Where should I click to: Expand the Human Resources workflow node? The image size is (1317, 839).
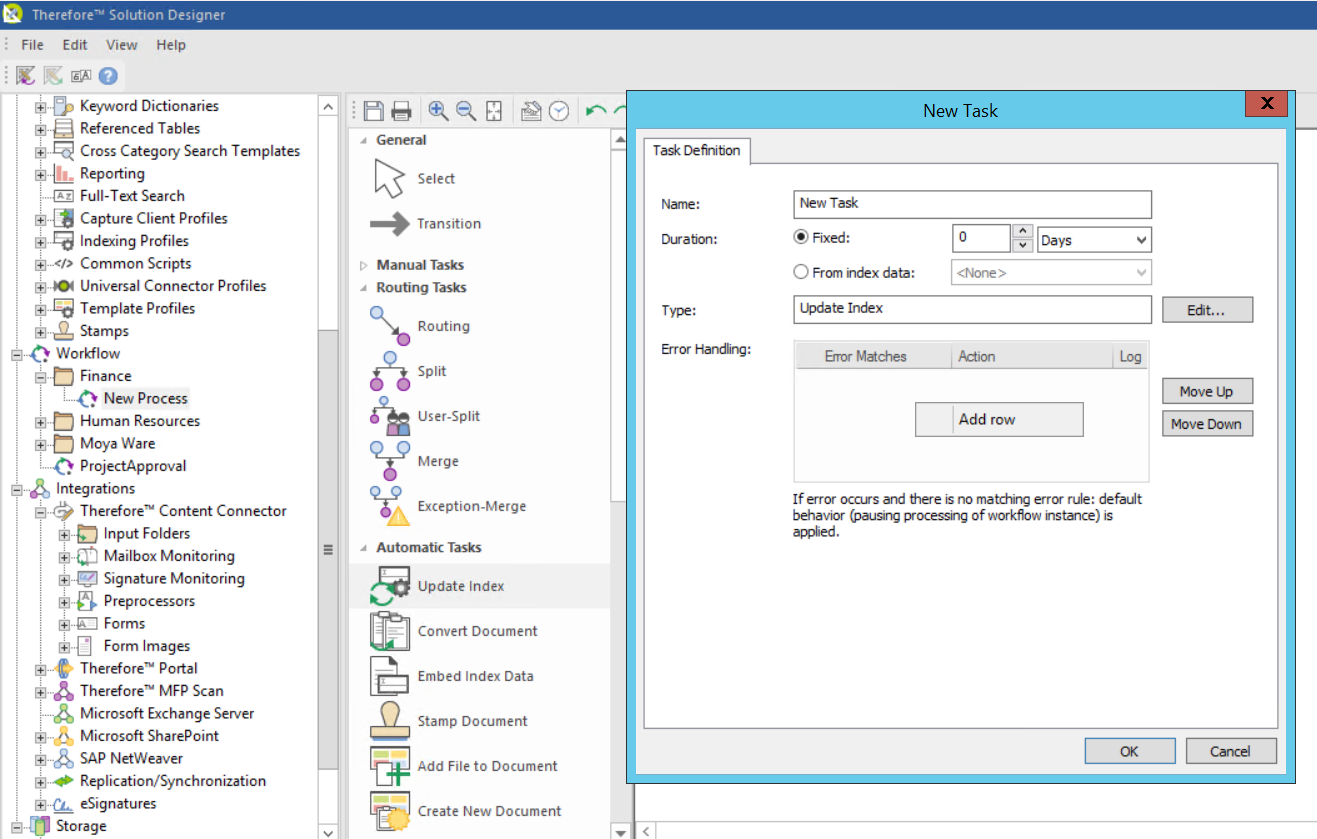(x=39, y=421)
